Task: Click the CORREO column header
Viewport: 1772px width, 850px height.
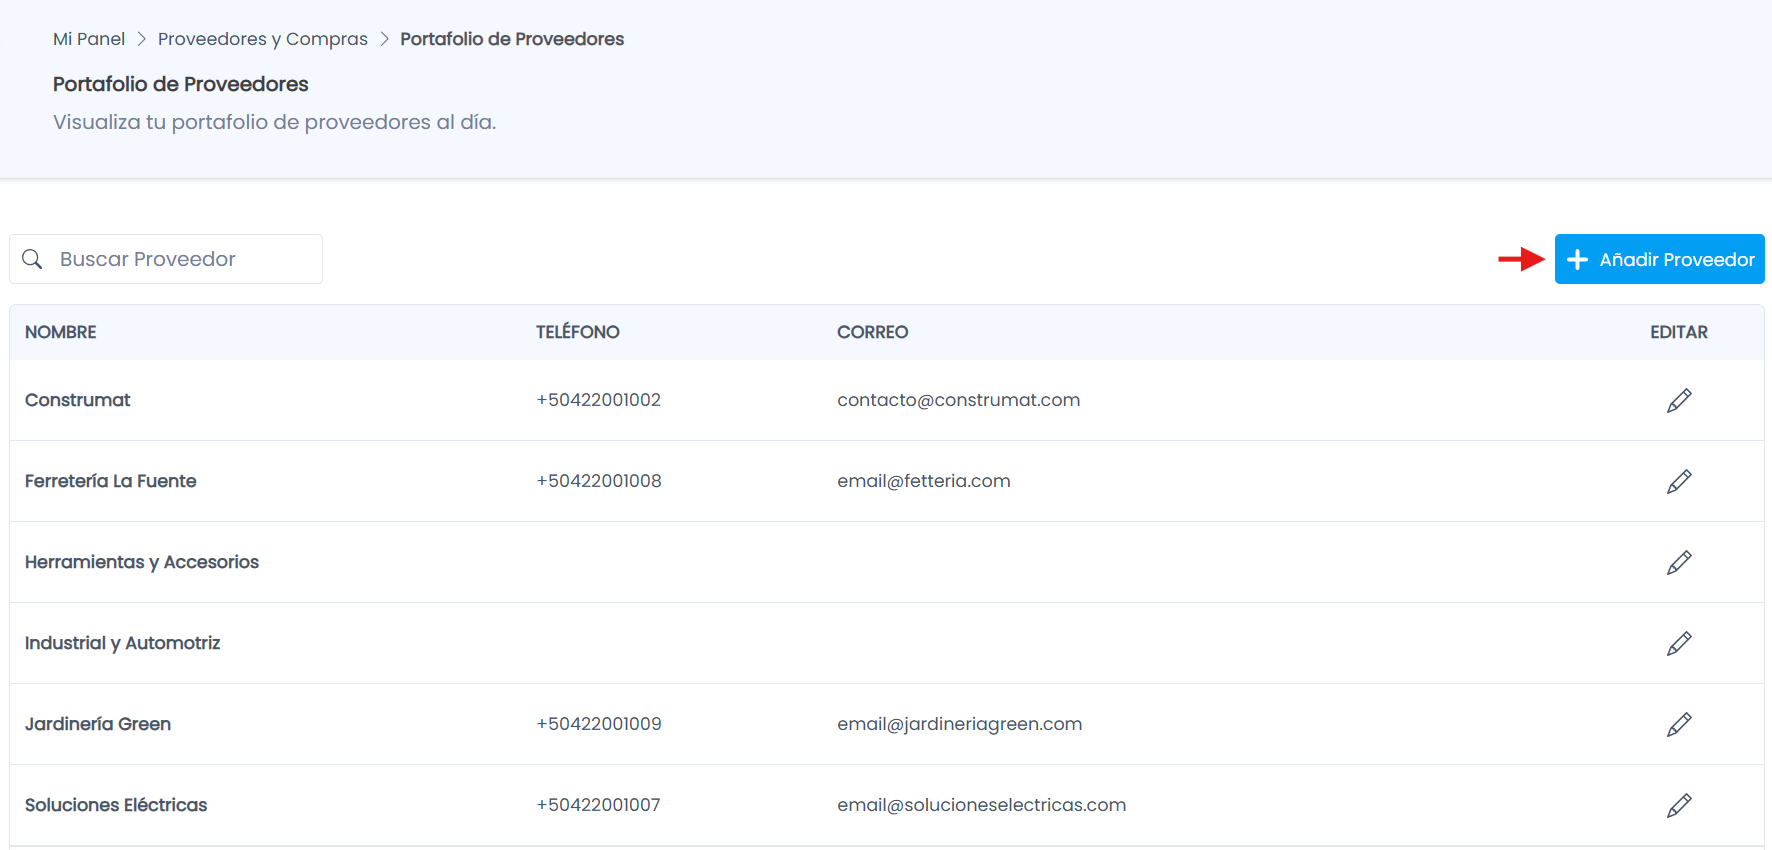Action: click(x=873, y=332)
